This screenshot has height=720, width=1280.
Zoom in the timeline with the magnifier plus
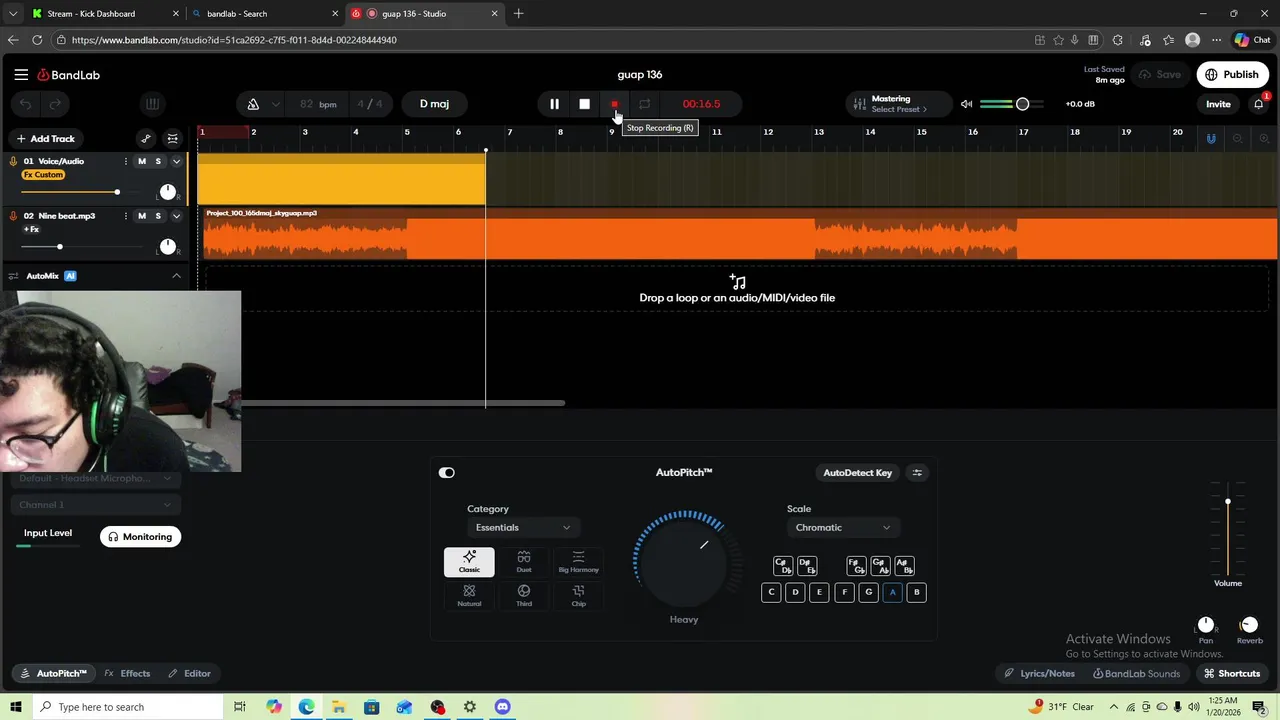pyautogui.click(x=1265, y=139)
